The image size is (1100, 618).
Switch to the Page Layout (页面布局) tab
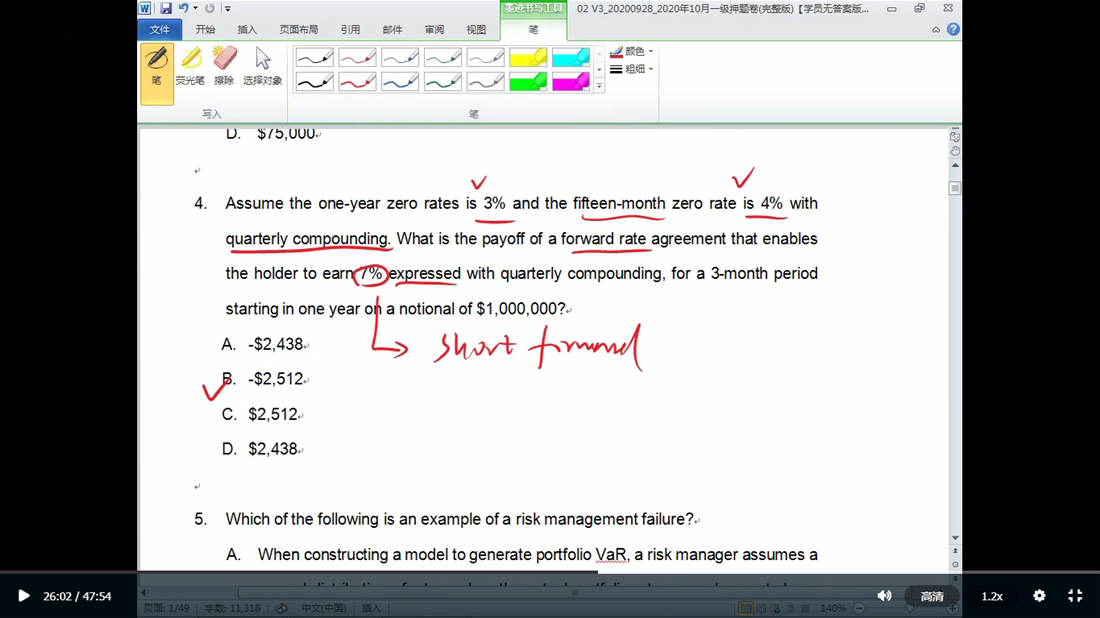pos(299,29)
